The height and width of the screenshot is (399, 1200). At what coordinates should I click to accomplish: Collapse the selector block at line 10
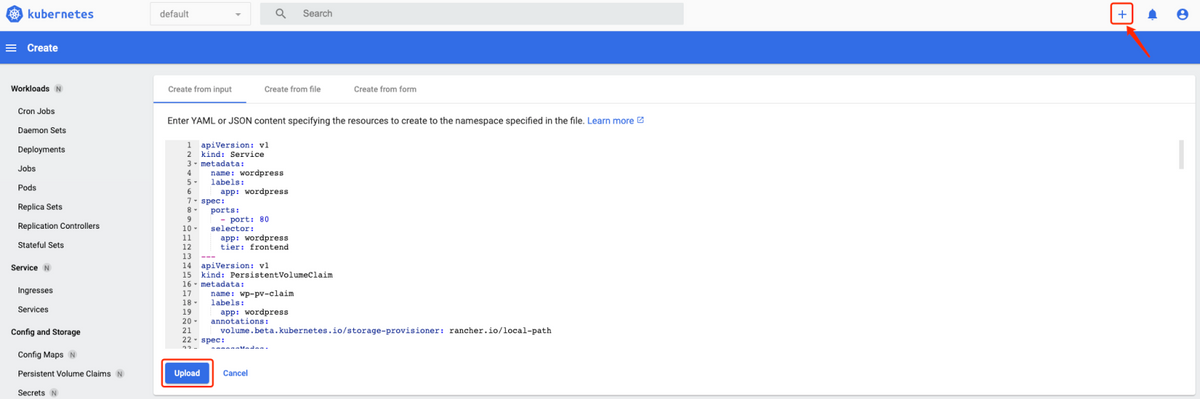point(196,228)
